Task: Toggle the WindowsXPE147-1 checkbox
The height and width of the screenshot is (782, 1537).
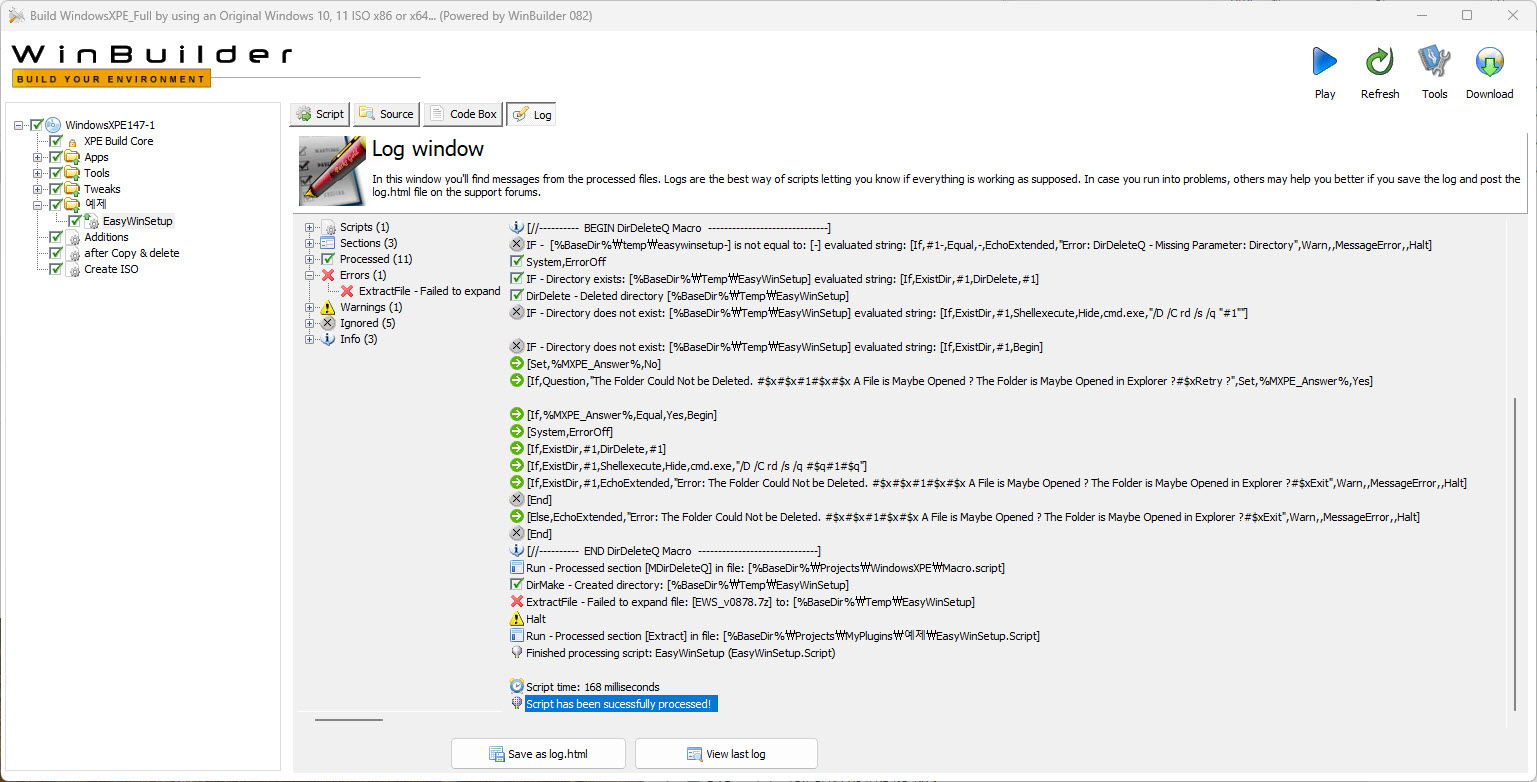Action: point(37,125)
